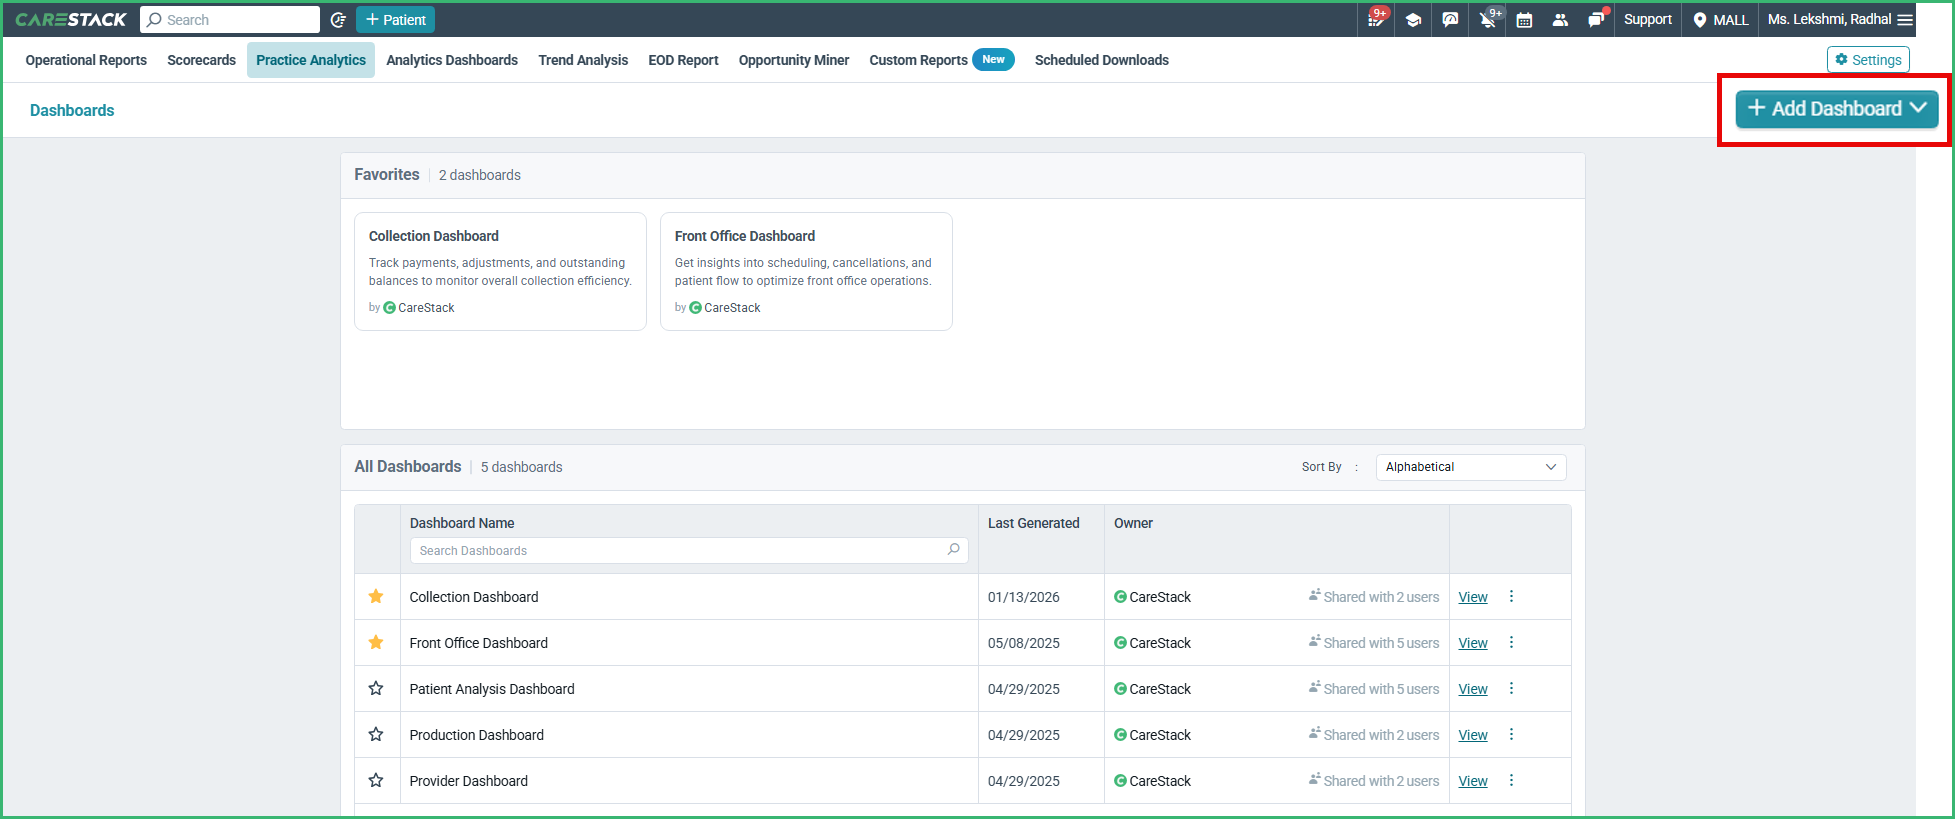Click the 05/08/2025 last generated date
The width and height of the screenshot is (1955, 819).
pyautogui.click(x=1024, y=643)
